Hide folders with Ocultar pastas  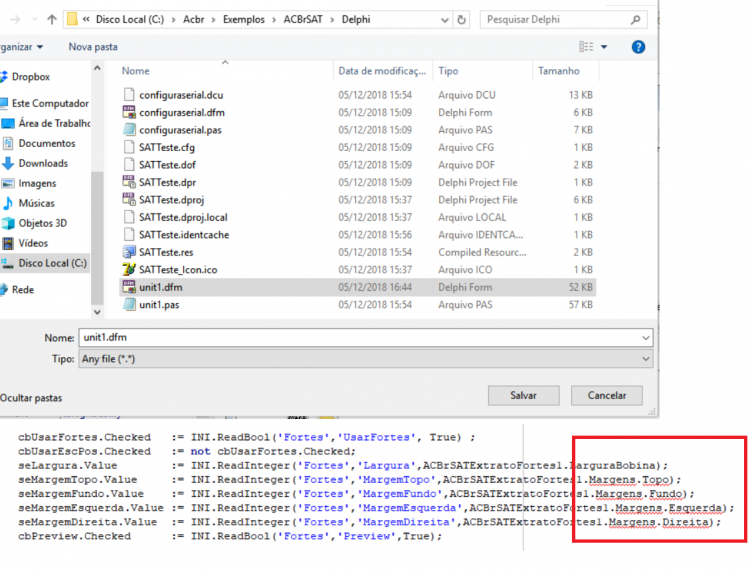click(x=31, y=398)
